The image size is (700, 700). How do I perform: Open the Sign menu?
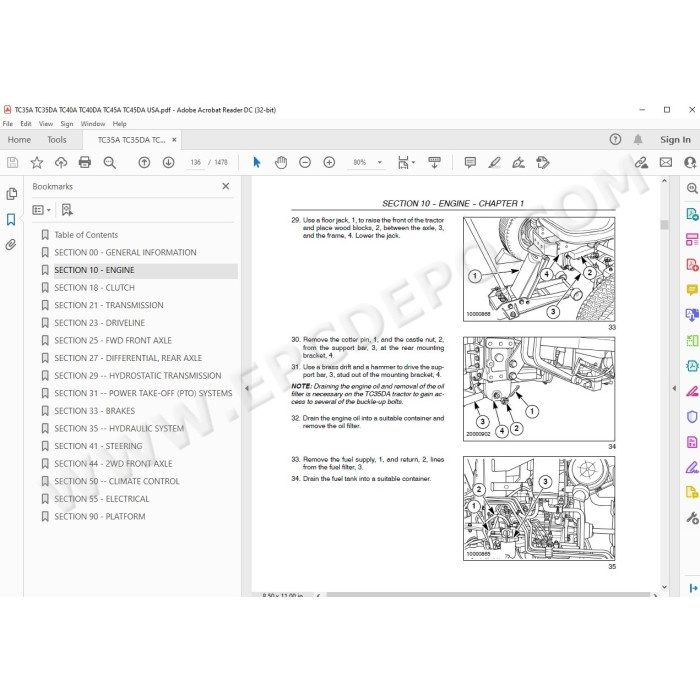67,124
